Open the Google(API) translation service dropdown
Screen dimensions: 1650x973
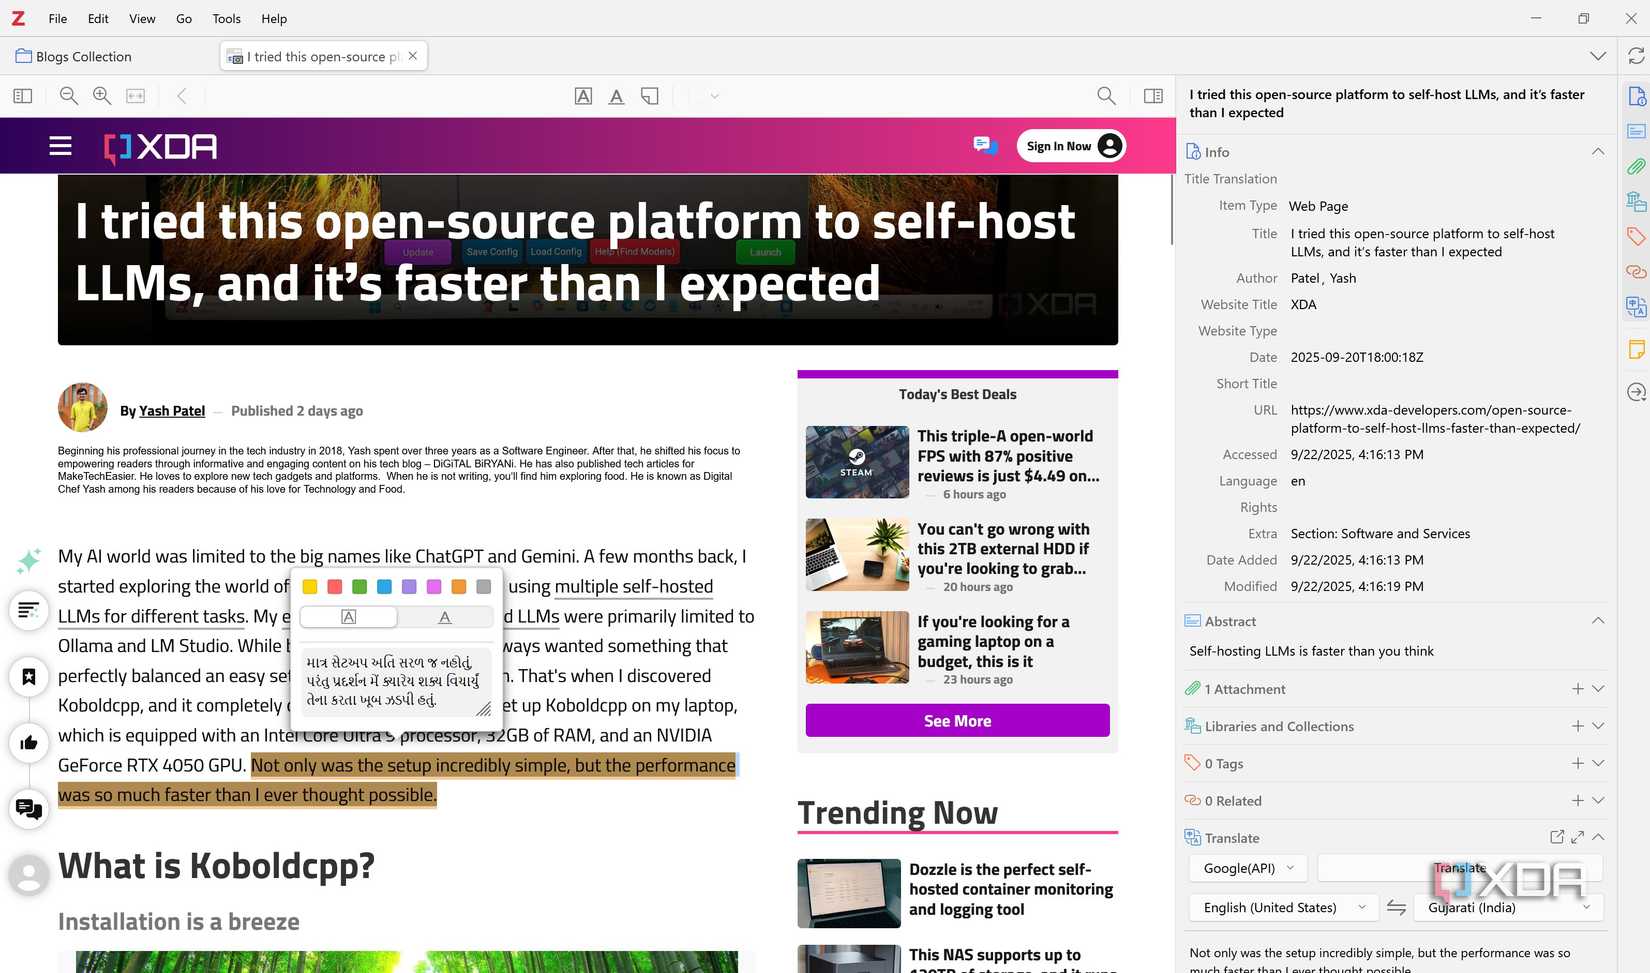1249,868
